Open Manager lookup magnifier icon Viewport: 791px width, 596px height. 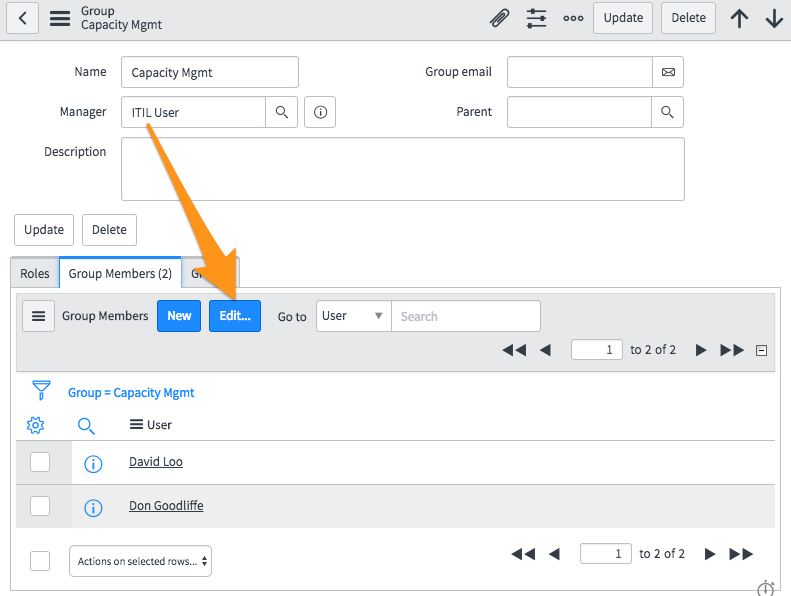click(282, 112)
